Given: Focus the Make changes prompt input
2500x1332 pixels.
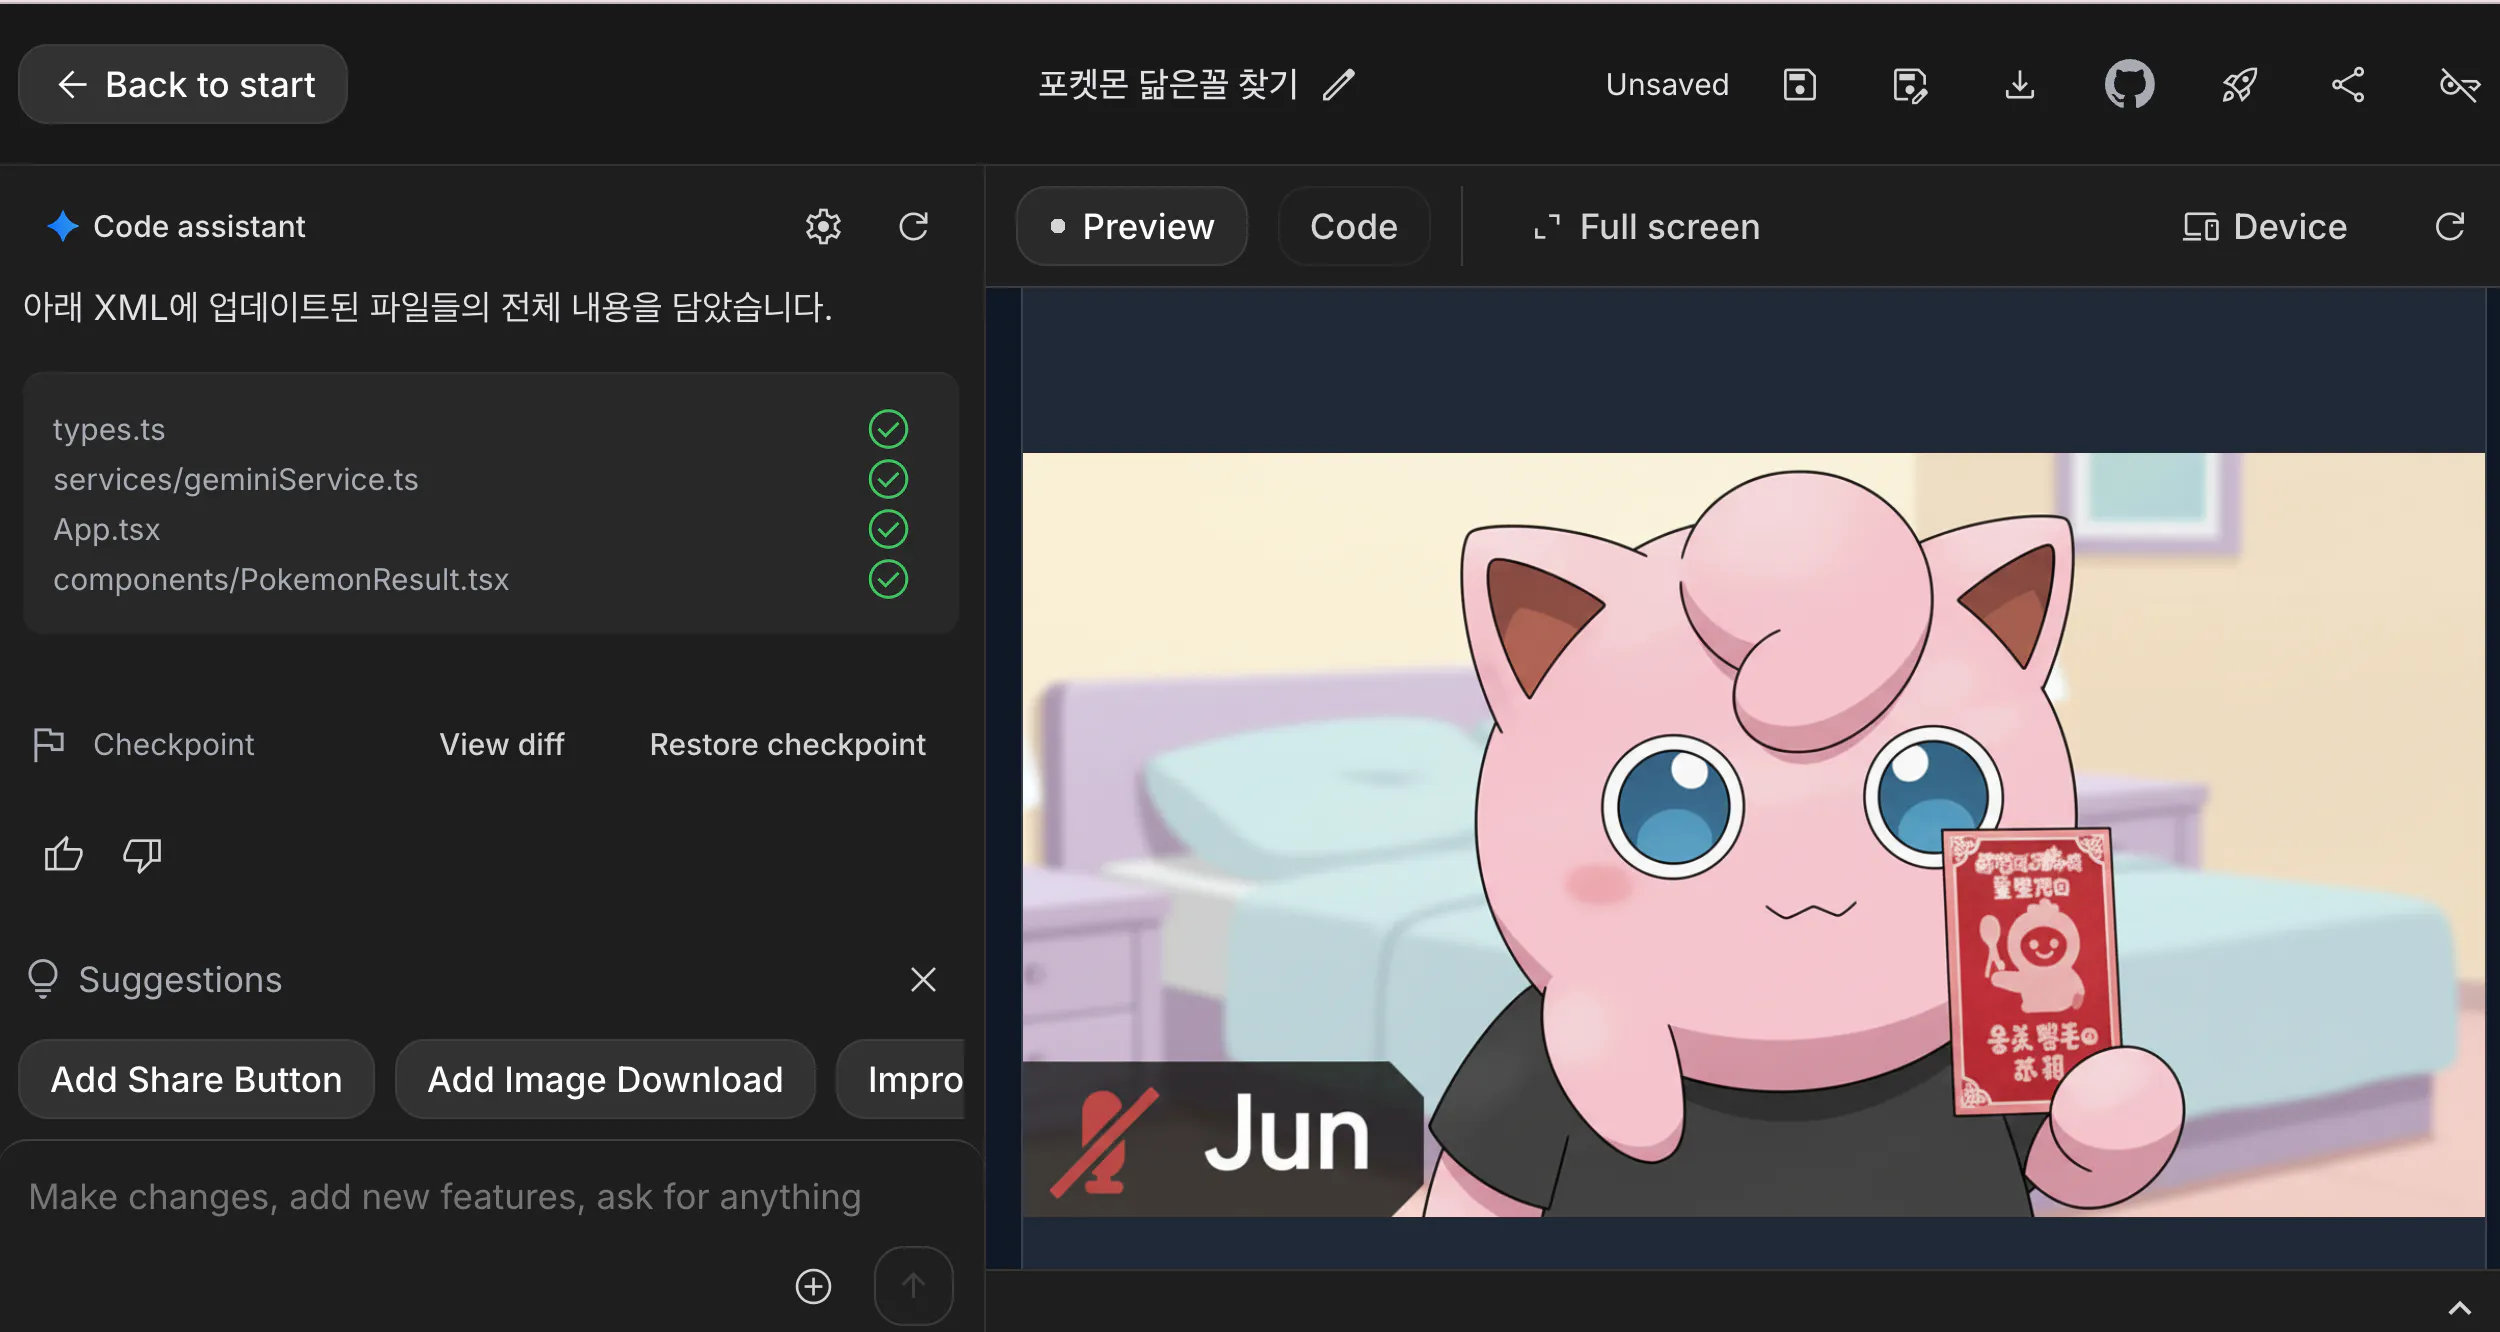Looking at the screenshot, I should [445, 1197].
